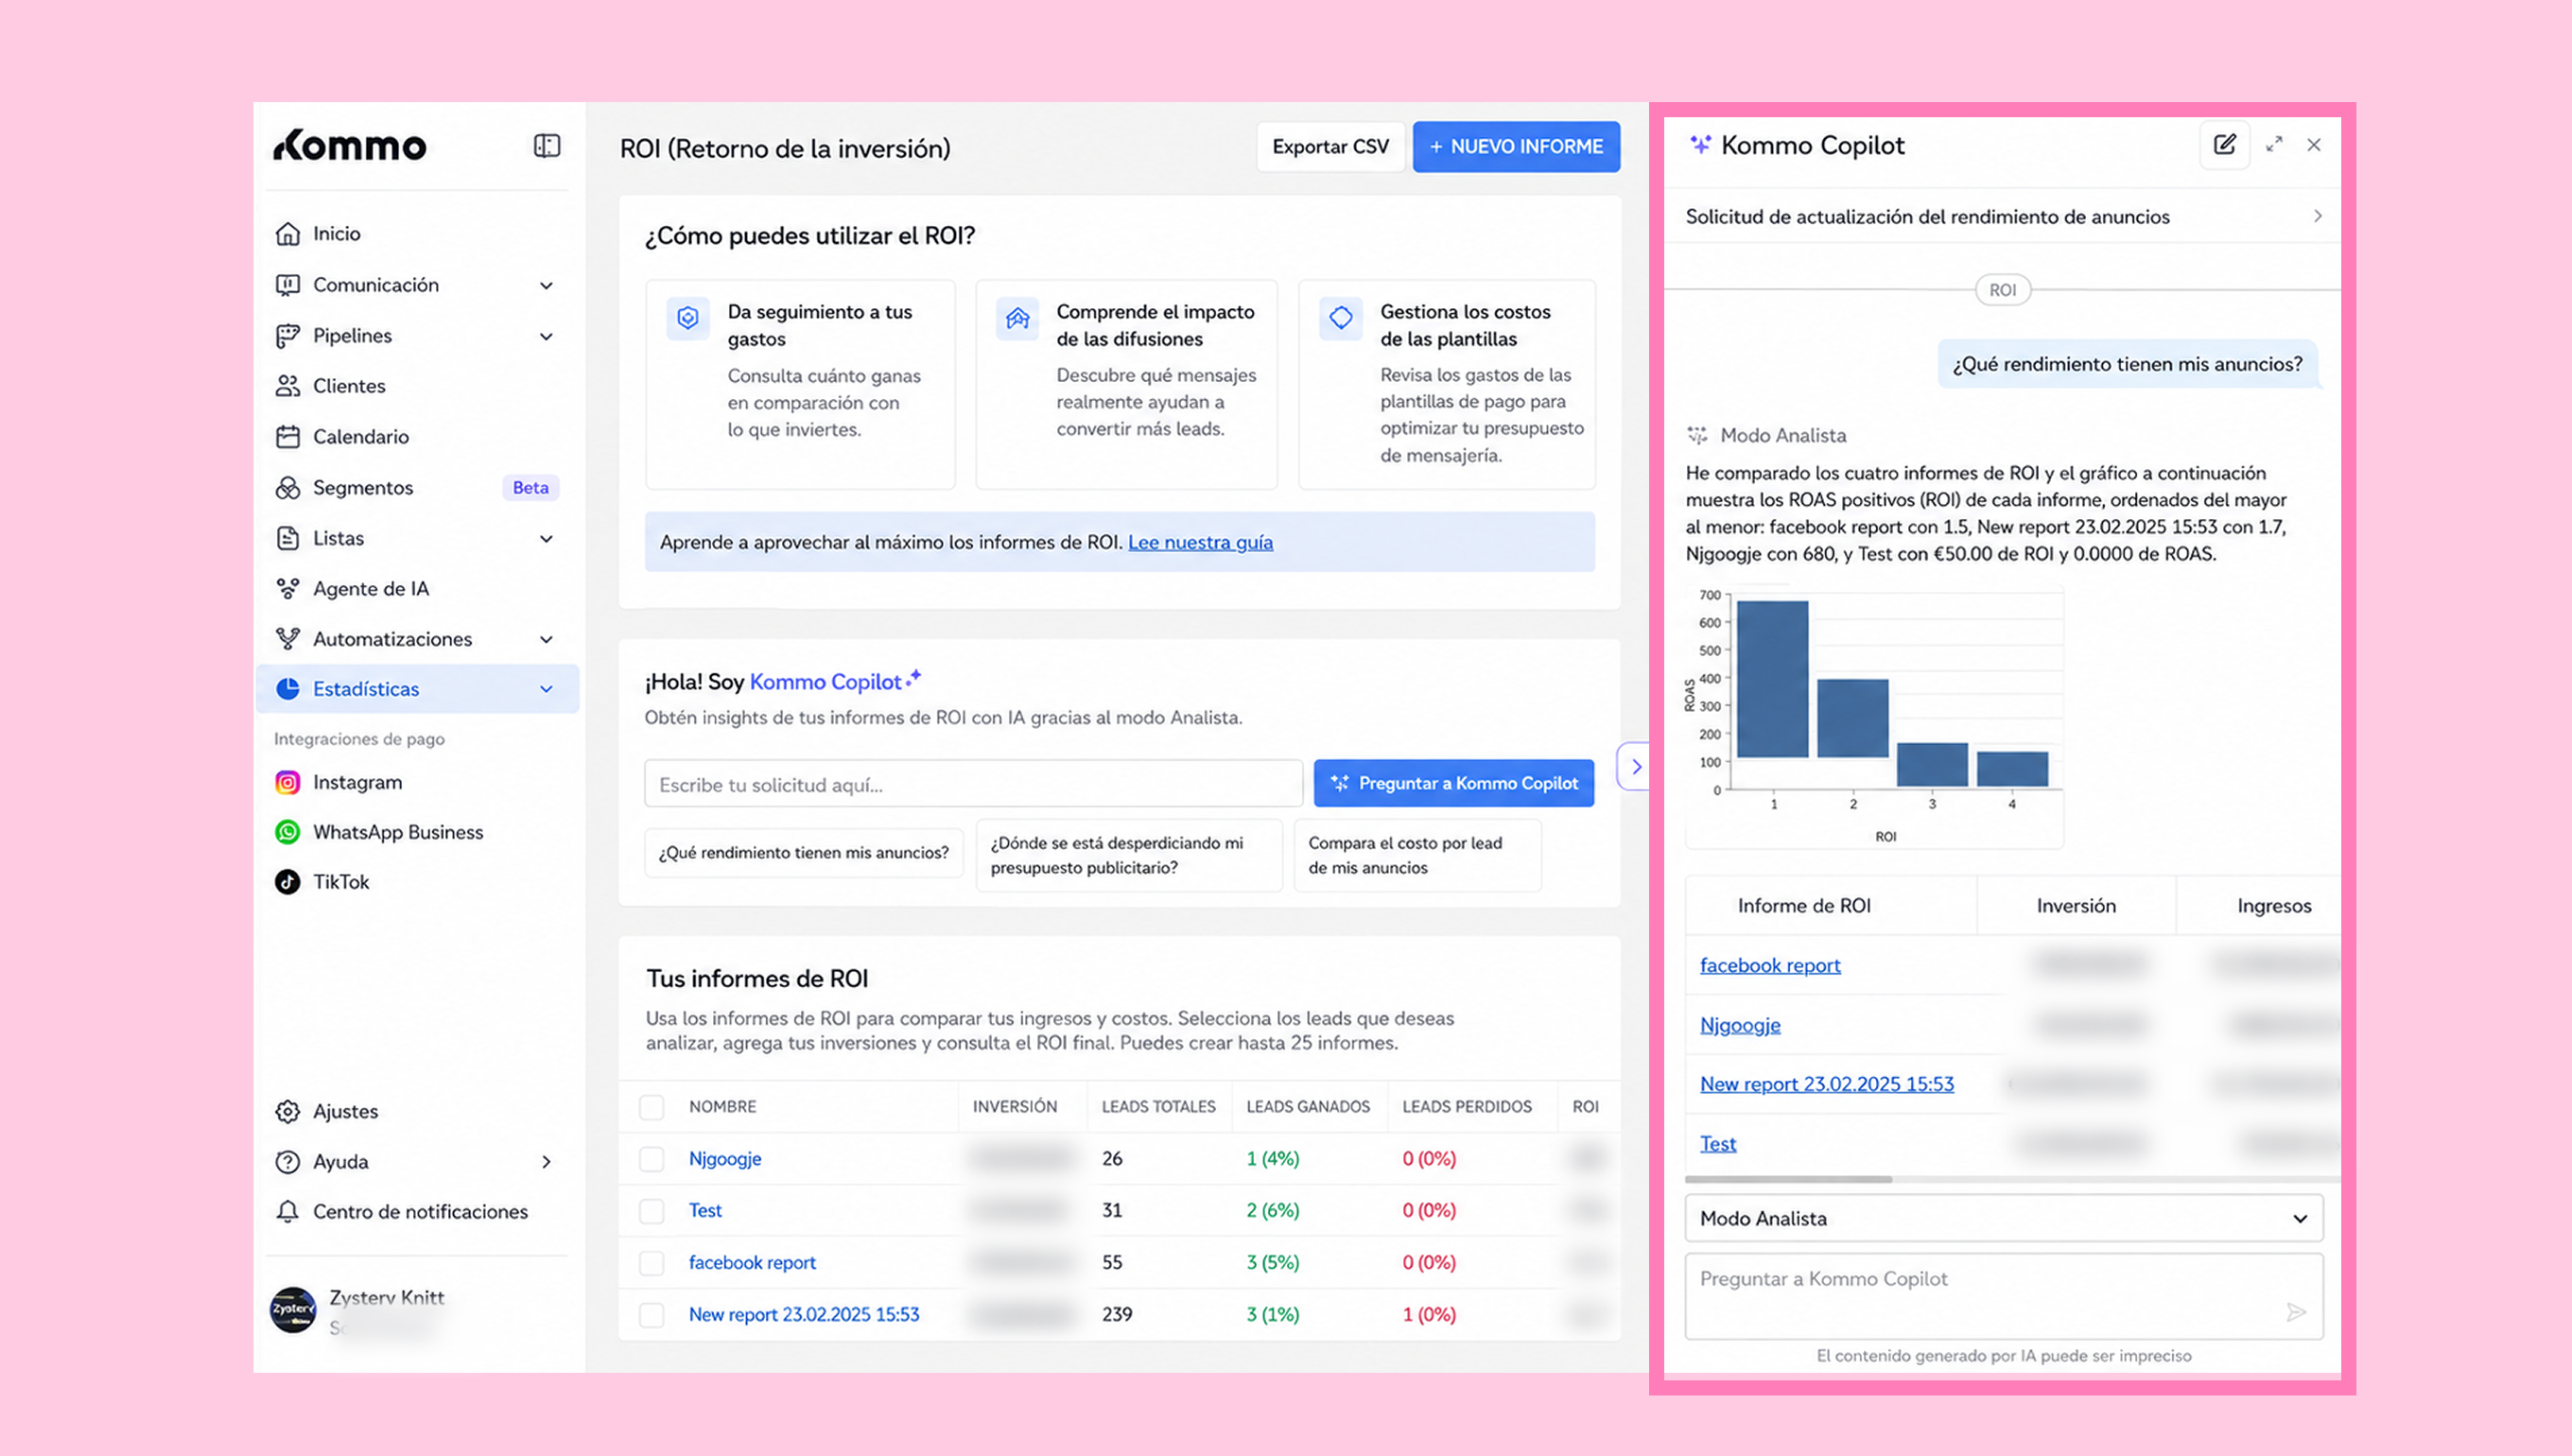Open the Listas menu item
Viewport: 2572px width, 1456px height.
415,538
